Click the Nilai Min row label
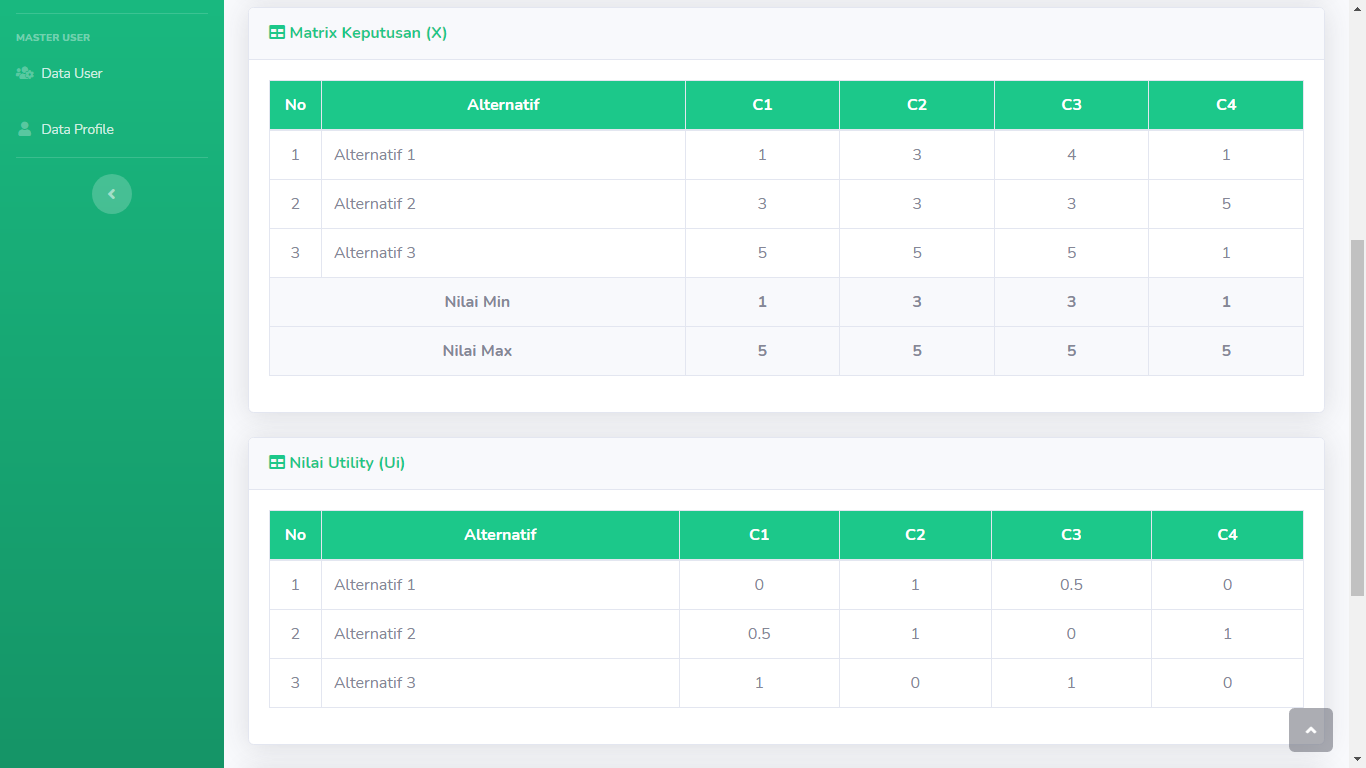 point(477,302)
